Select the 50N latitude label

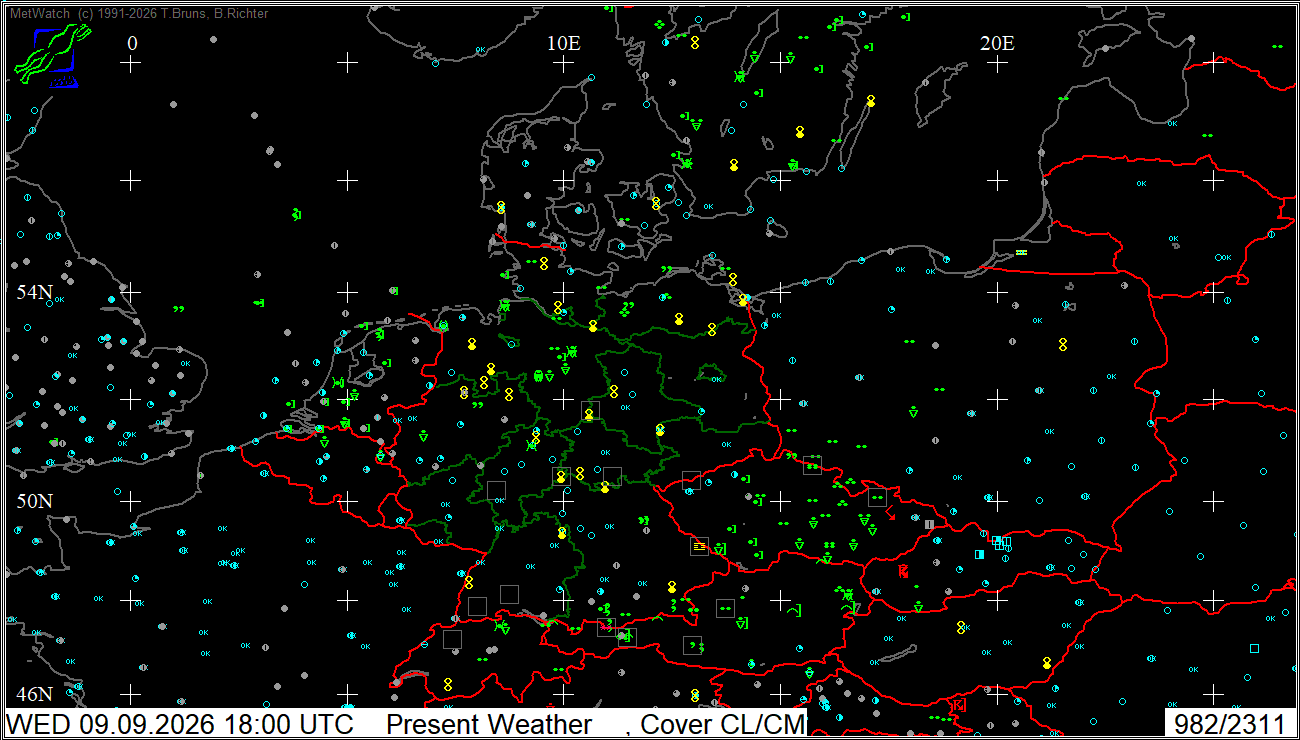coord(34,500)
